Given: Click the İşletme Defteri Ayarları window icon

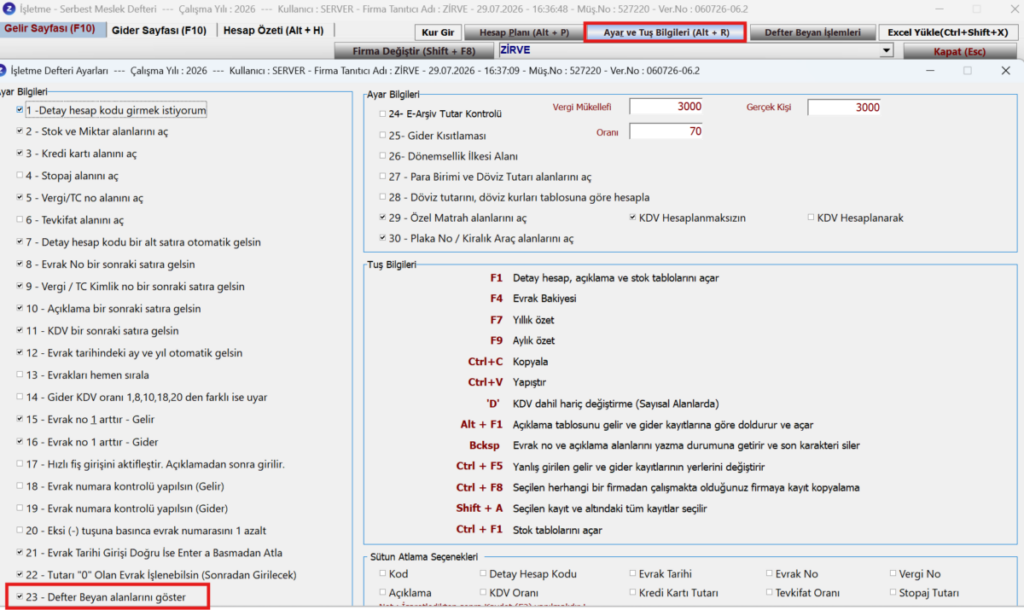Looking at the screenshot, I should pos(3,71).
